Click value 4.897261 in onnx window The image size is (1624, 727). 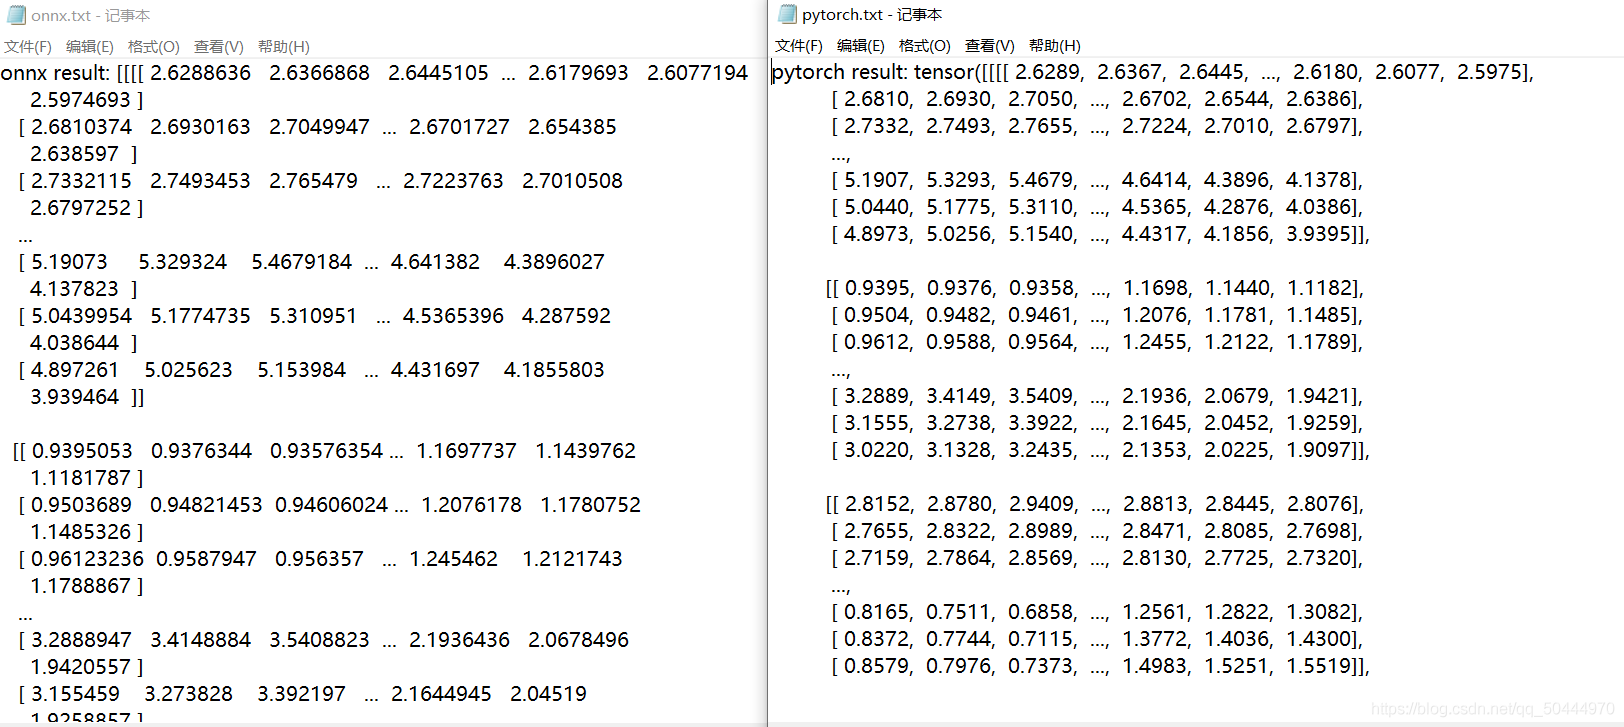[x=75, y=370]
